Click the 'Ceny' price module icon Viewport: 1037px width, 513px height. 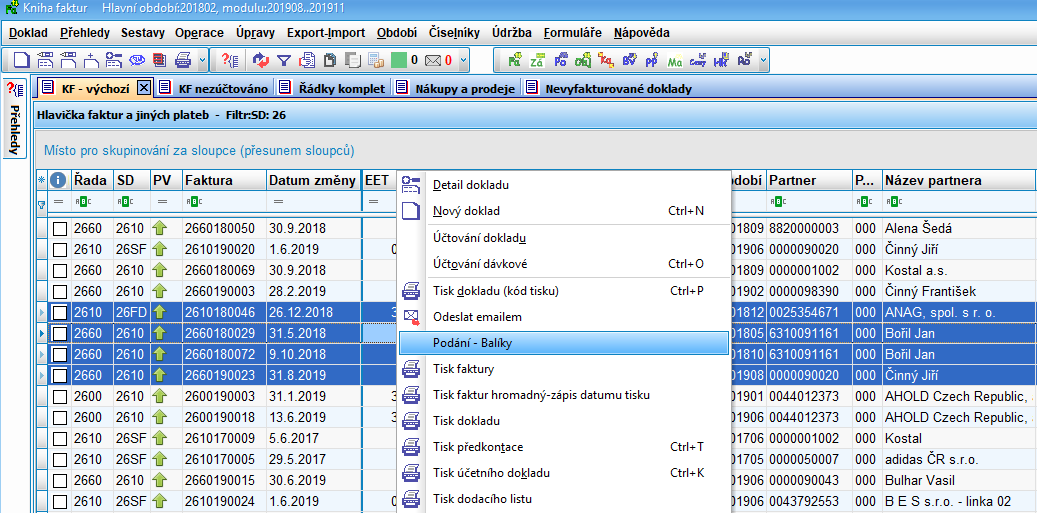coord(697,60)
